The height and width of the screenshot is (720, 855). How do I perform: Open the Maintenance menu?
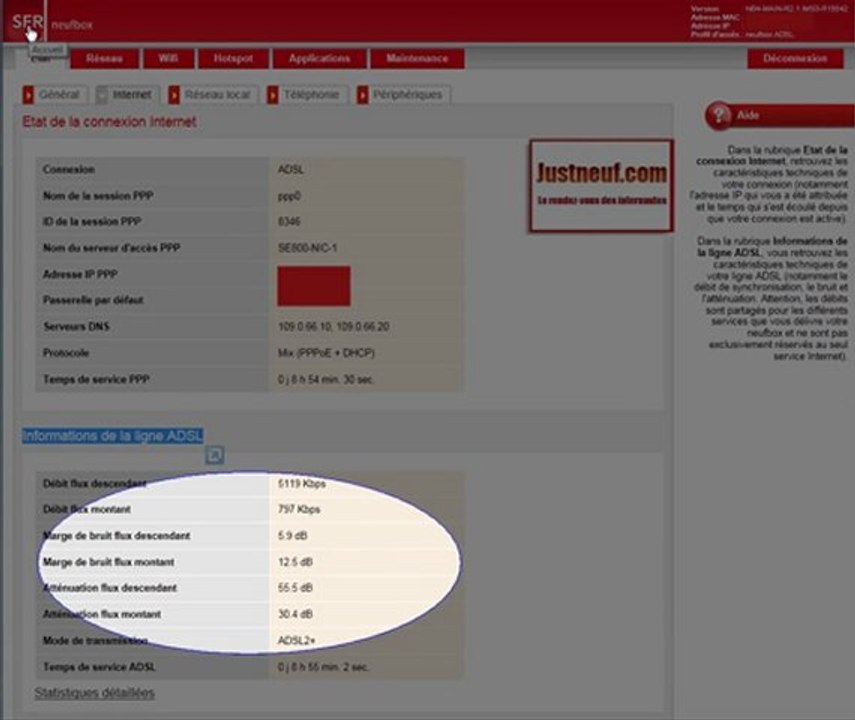pyautogui.click(x=417, y=58)
